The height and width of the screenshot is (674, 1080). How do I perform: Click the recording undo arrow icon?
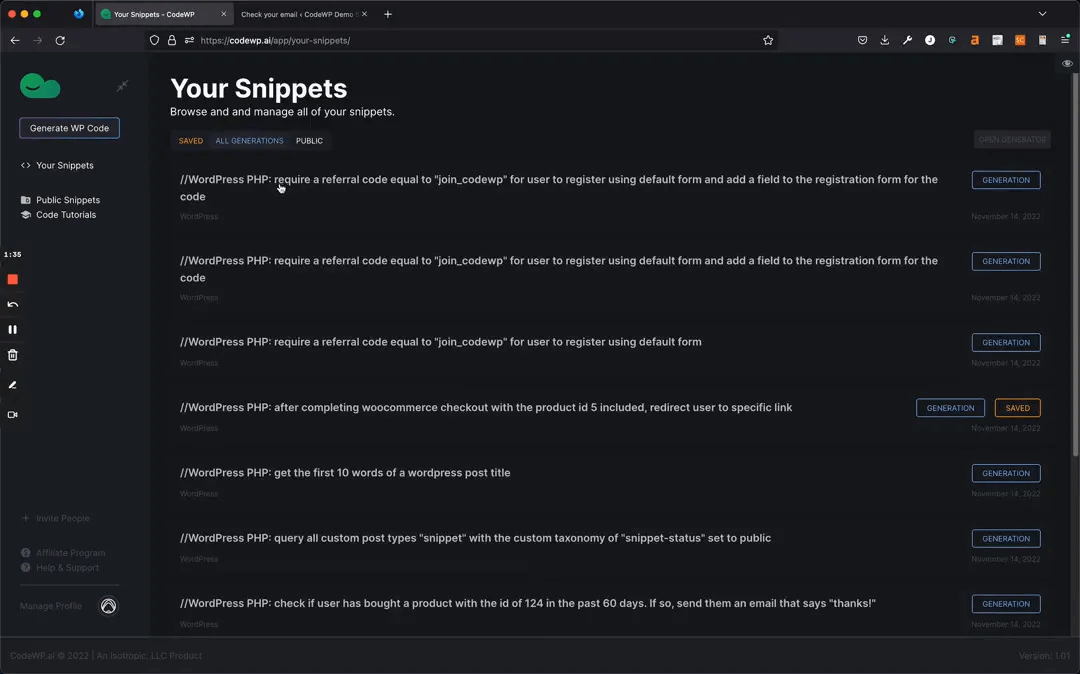click(x=13, y=305)
